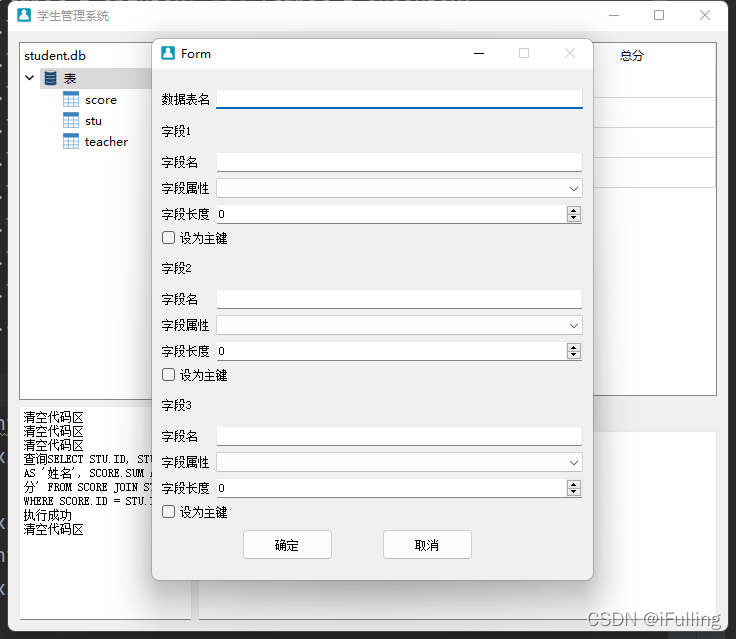Viewport: 736px width, 639px height.
Task: Minimize the Form dialog
Action: [x=479, y=54]
